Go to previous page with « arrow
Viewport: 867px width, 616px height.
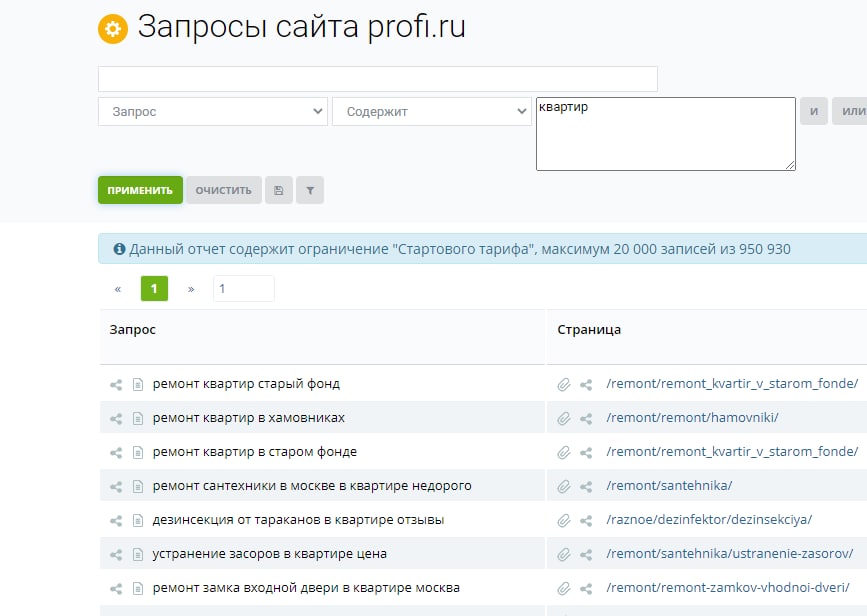(x=118, y=289)
